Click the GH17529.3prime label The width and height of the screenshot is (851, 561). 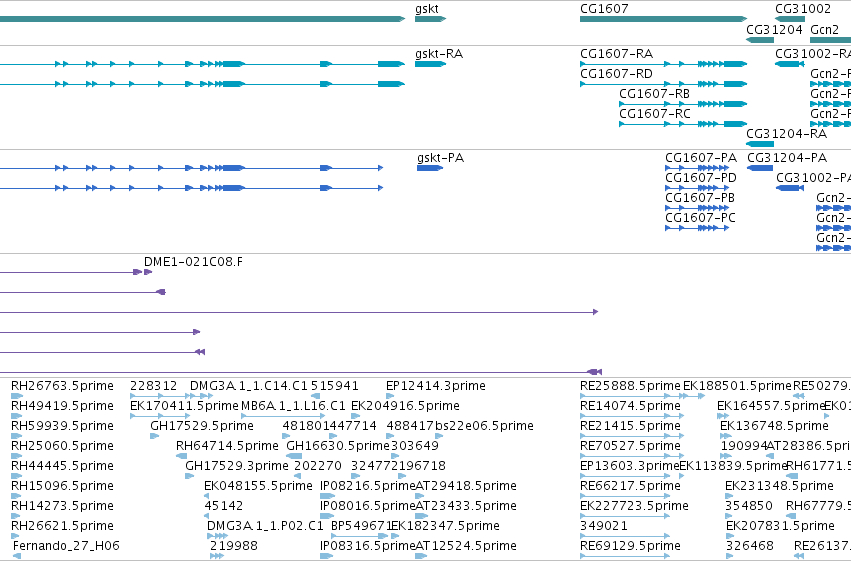237,466
